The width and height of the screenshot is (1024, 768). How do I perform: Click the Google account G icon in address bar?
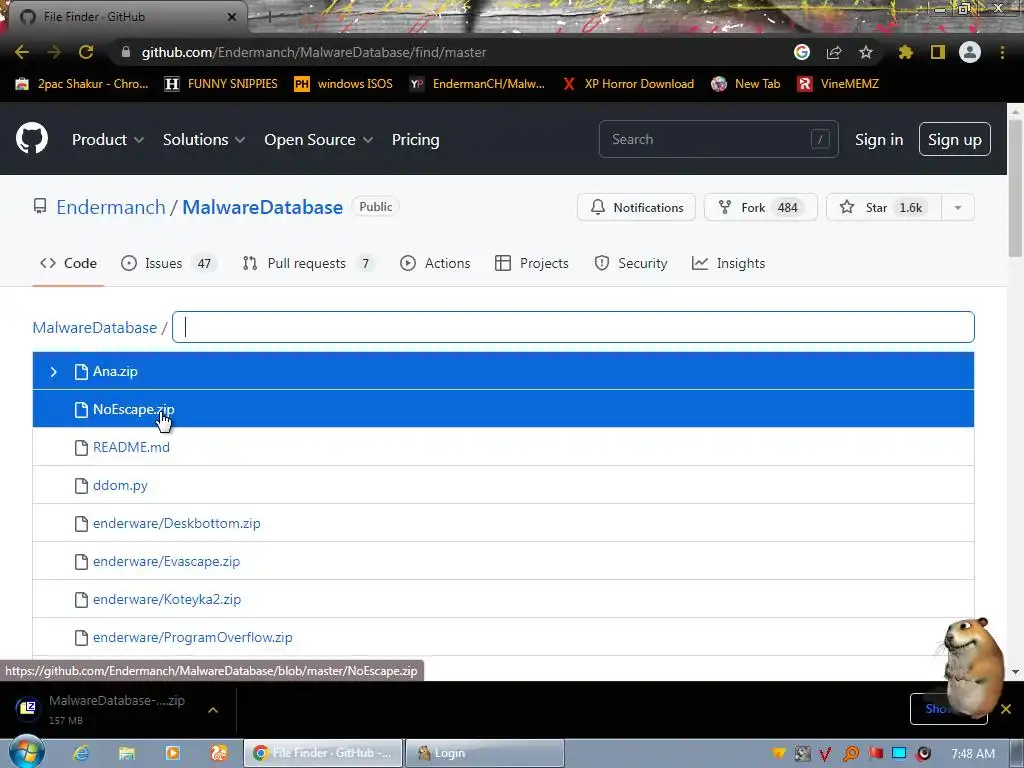tap(802, 52)
